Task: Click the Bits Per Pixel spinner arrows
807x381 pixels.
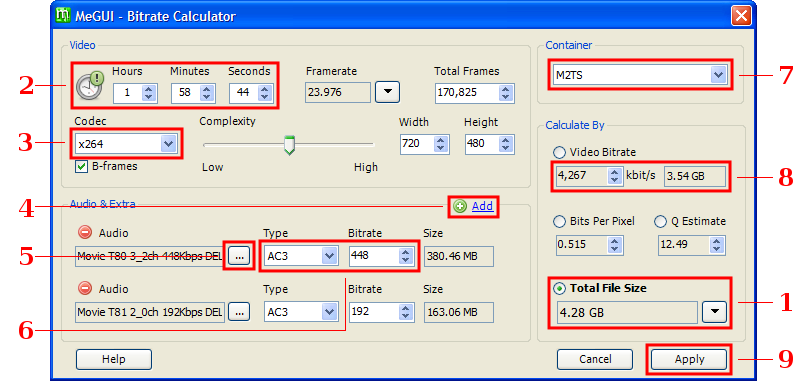Action: point(614,245)
